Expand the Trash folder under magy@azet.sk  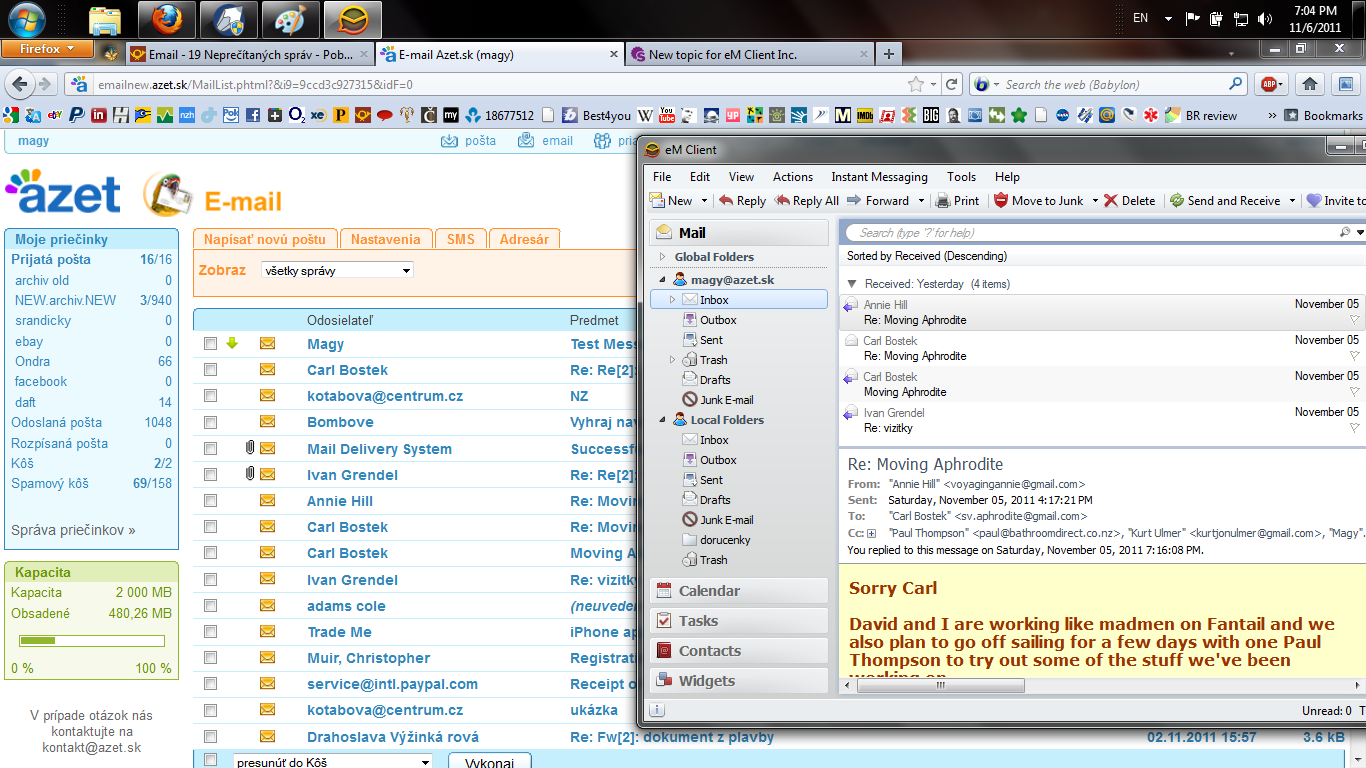(673, 360)
